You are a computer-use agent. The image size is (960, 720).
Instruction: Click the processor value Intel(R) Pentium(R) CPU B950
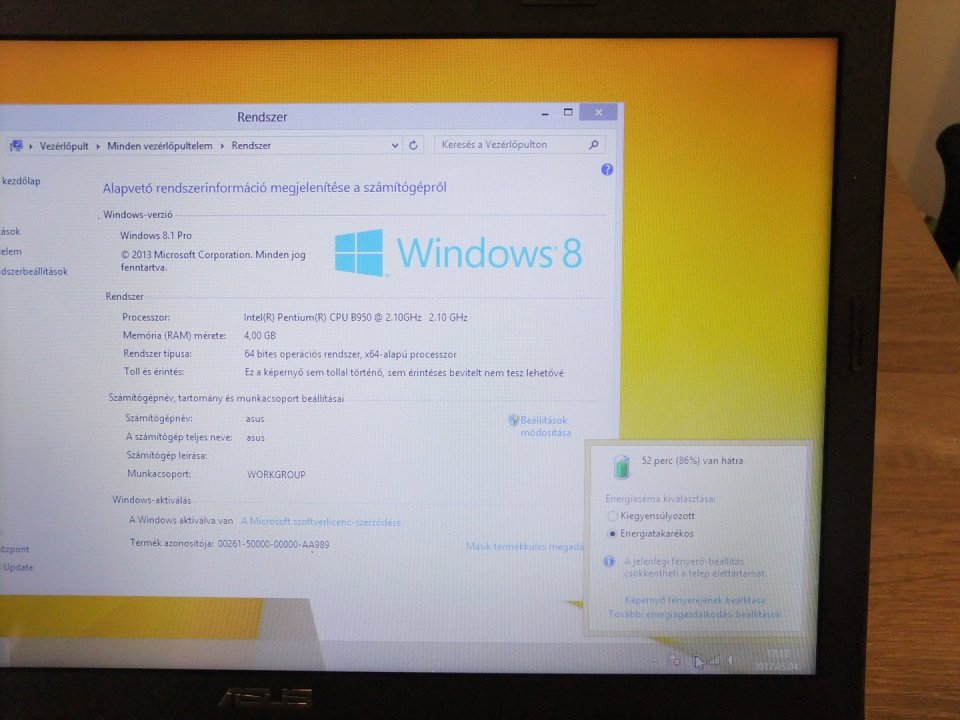(356, 318)
